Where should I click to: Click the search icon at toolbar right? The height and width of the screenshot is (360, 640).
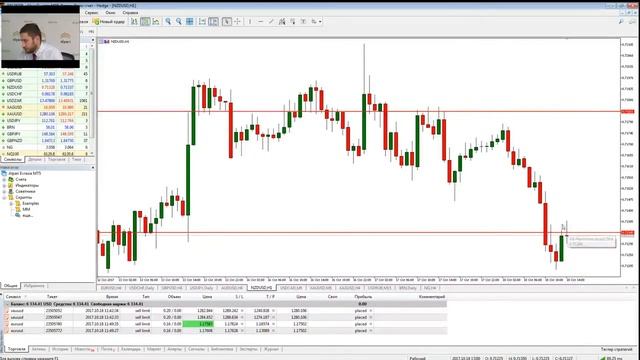click(621, 21)
